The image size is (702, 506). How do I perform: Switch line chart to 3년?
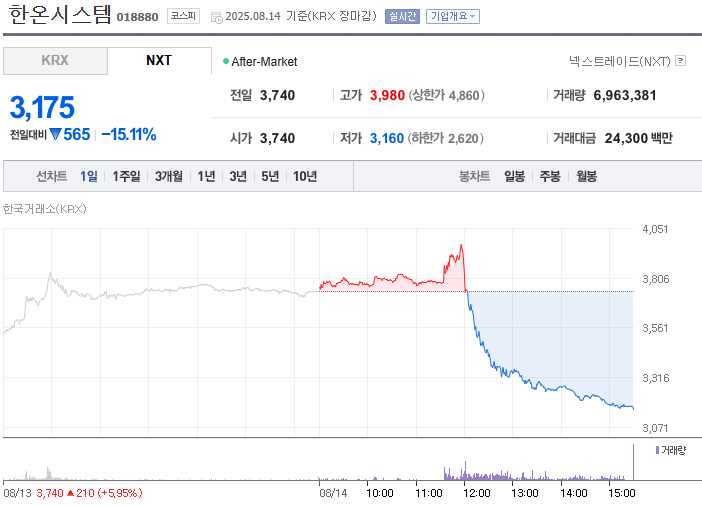238,176
